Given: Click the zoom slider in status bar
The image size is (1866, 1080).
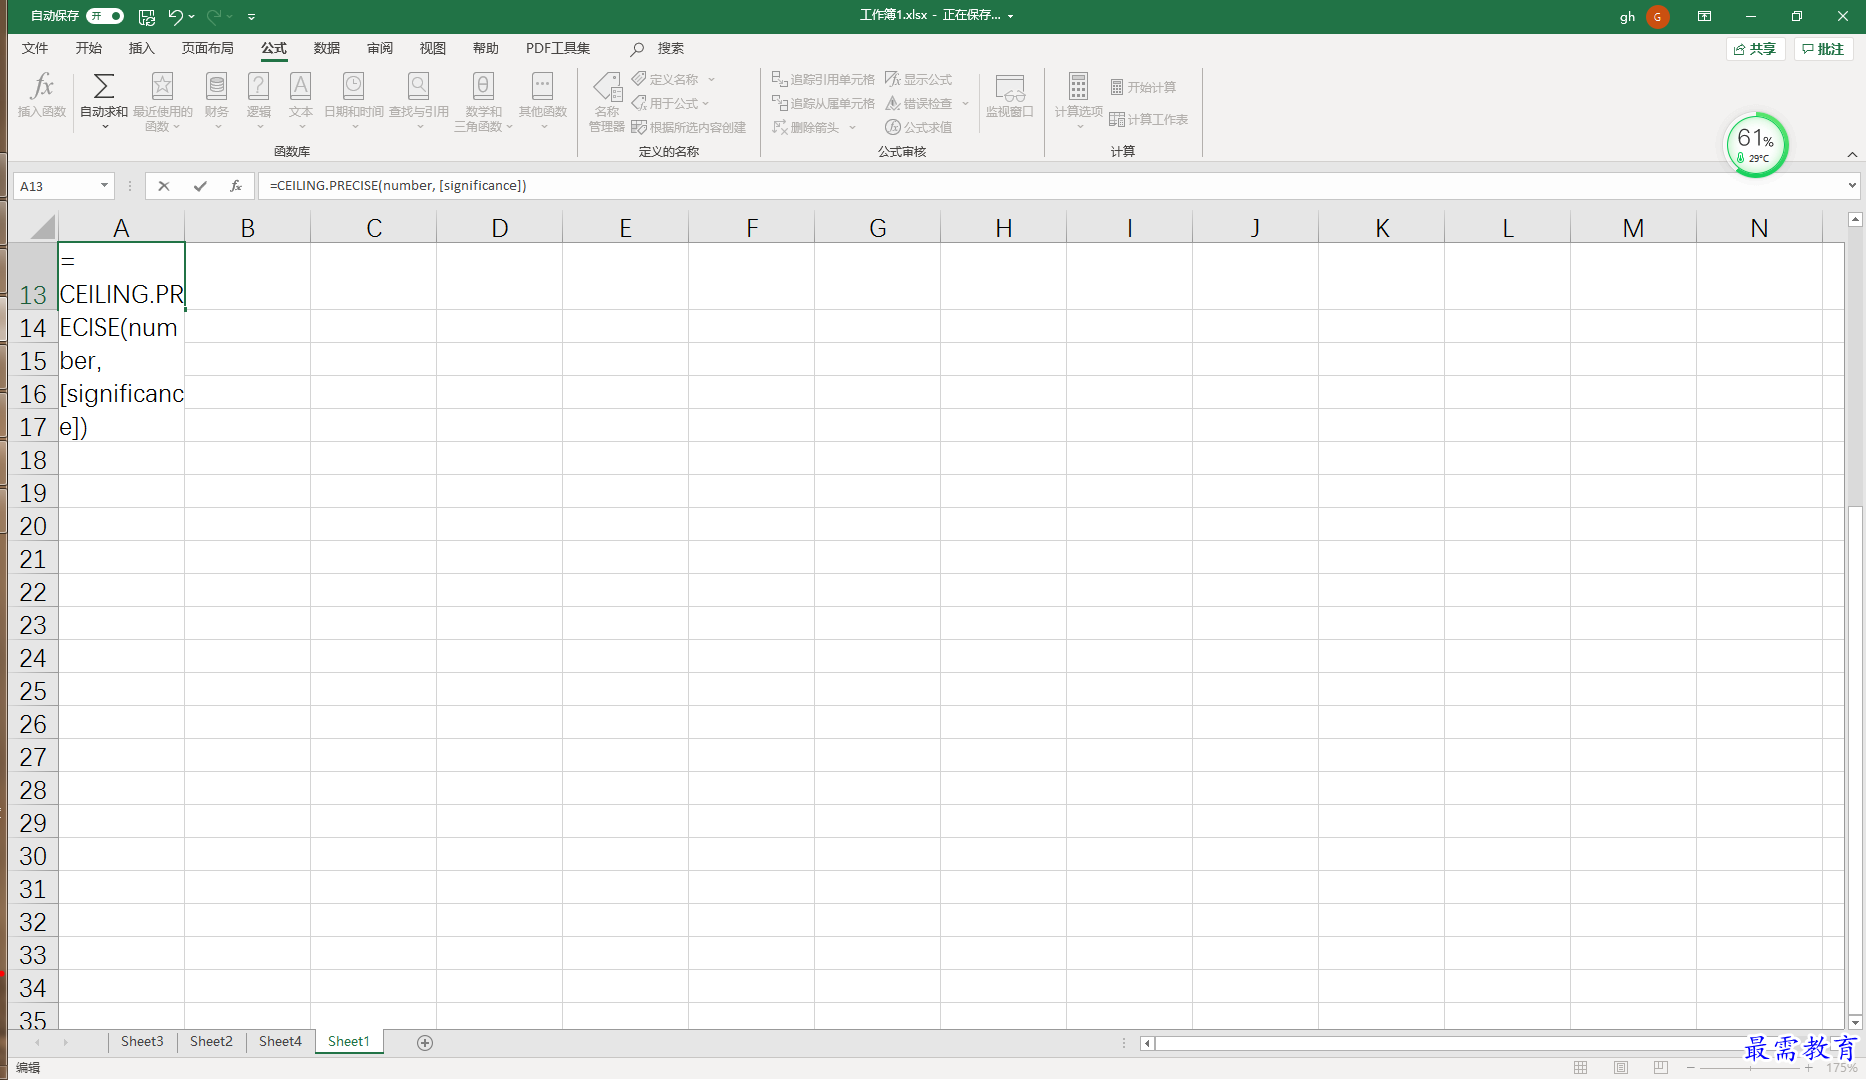Looking at the screenshot, I should tap(1750, 1068).
